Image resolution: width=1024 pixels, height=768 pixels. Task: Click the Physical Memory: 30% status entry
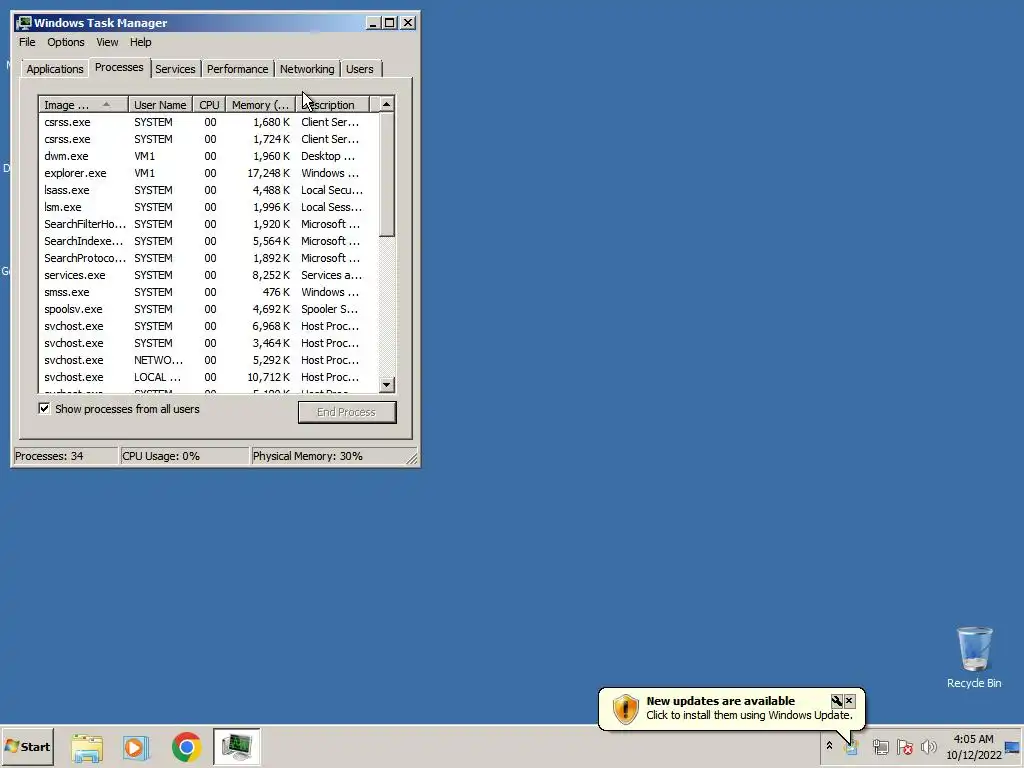(x=330, y=456)
